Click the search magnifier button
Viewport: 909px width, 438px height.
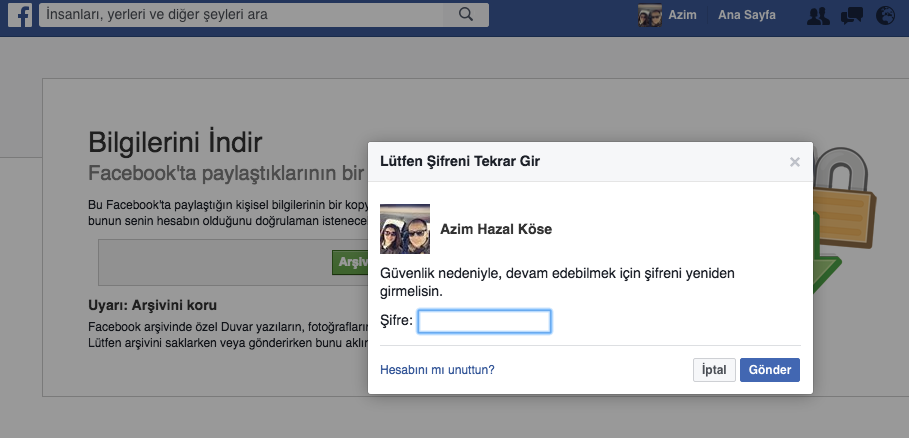[466, 15]
